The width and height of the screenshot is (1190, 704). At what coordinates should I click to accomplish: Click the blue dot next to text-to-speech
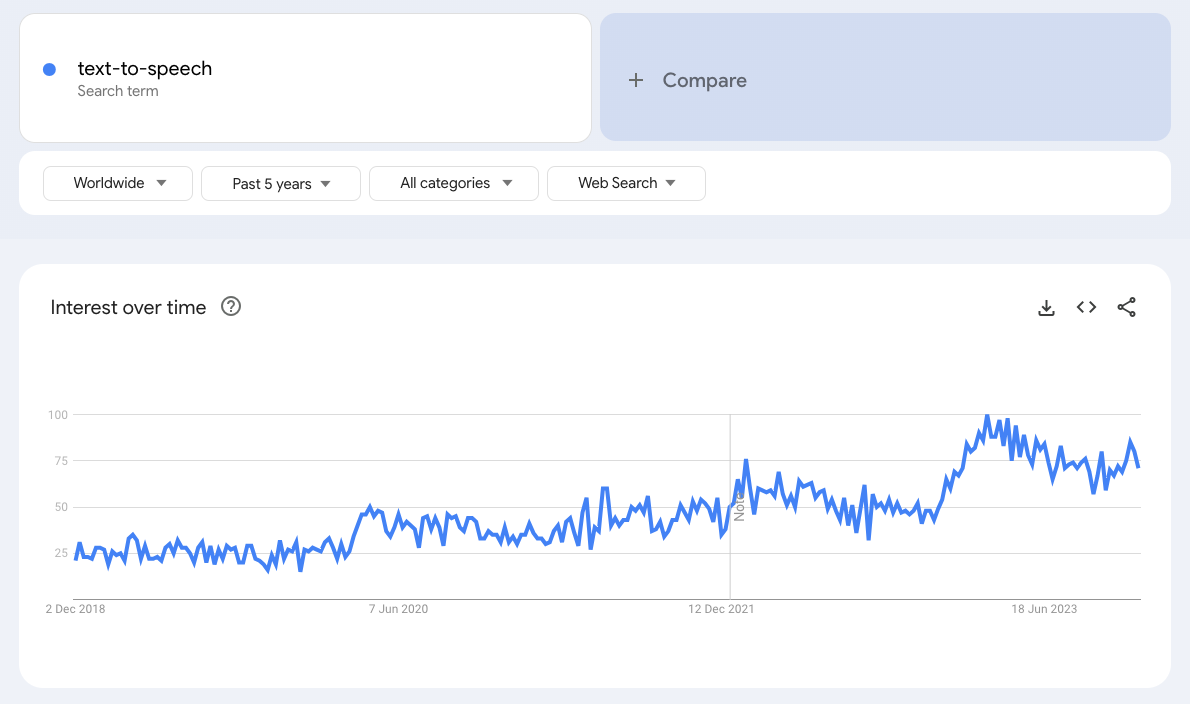coord(49,70)
